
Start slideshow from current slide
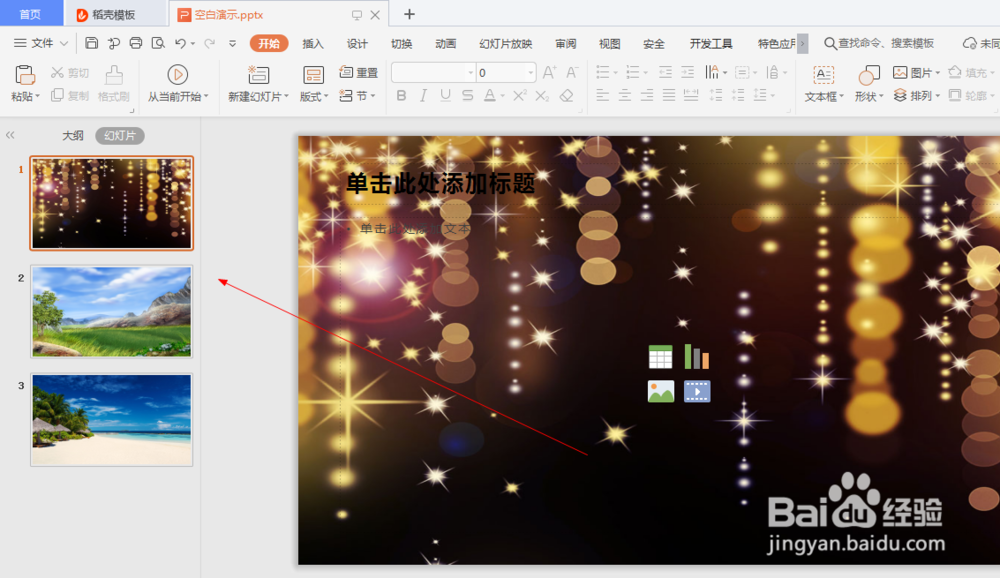point(177,75)
